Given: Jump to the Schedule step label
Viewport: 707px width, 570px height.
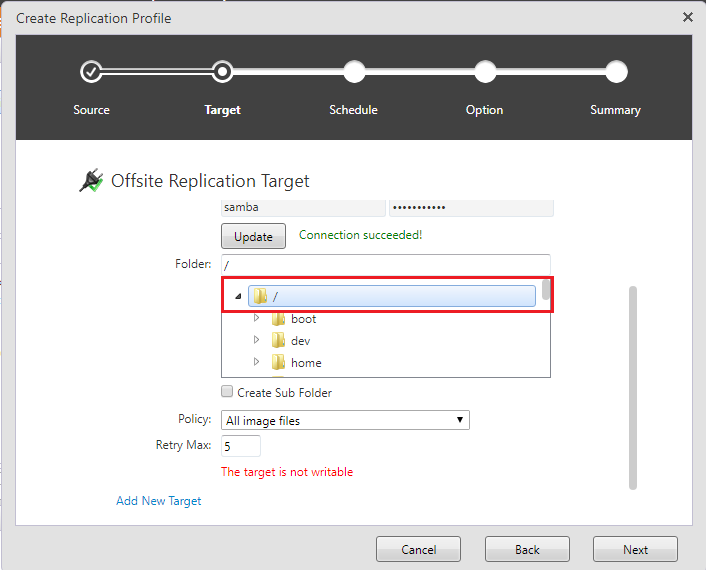Looking at the screenshot, I should point(353,110).
